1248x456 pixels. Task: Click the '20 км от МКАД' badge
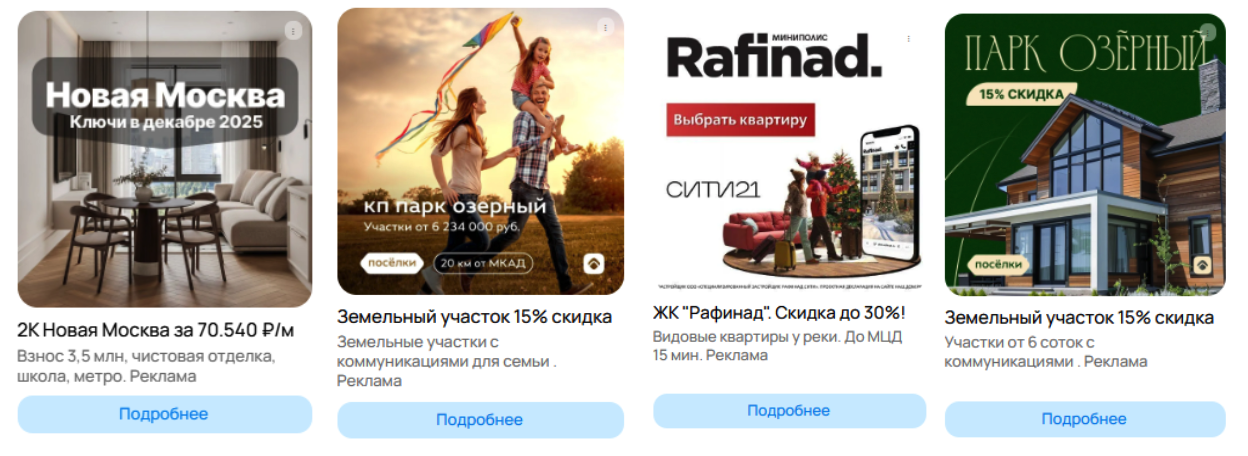(482, 263)
